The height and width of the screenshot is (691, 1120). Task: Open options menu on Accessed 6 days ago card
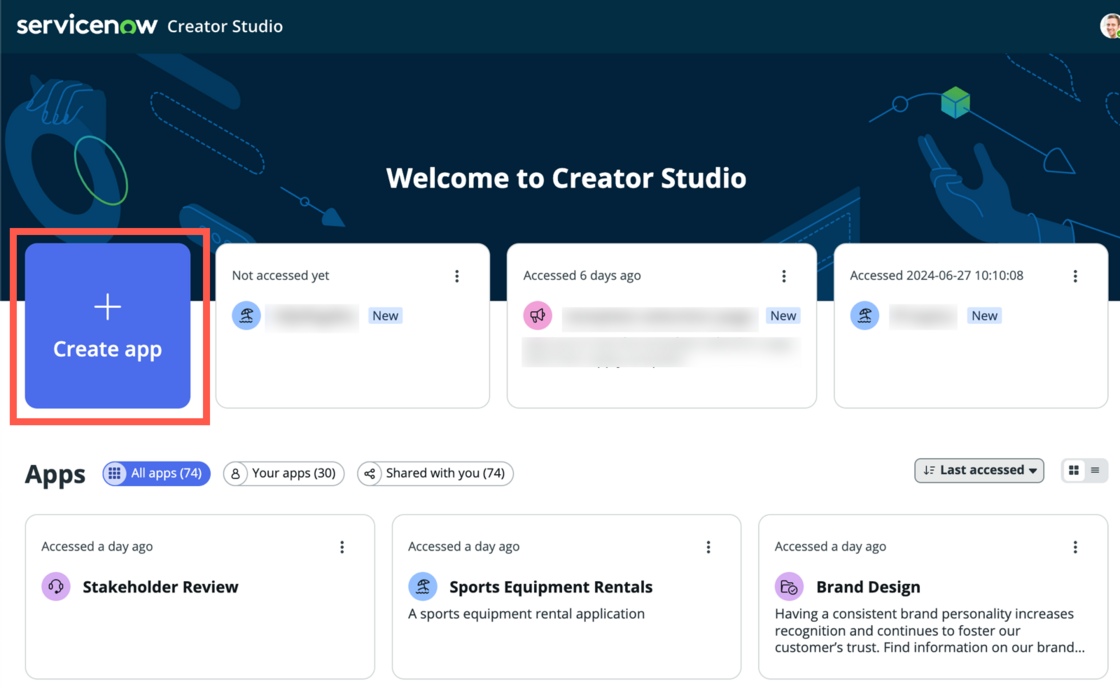(784, 276)
